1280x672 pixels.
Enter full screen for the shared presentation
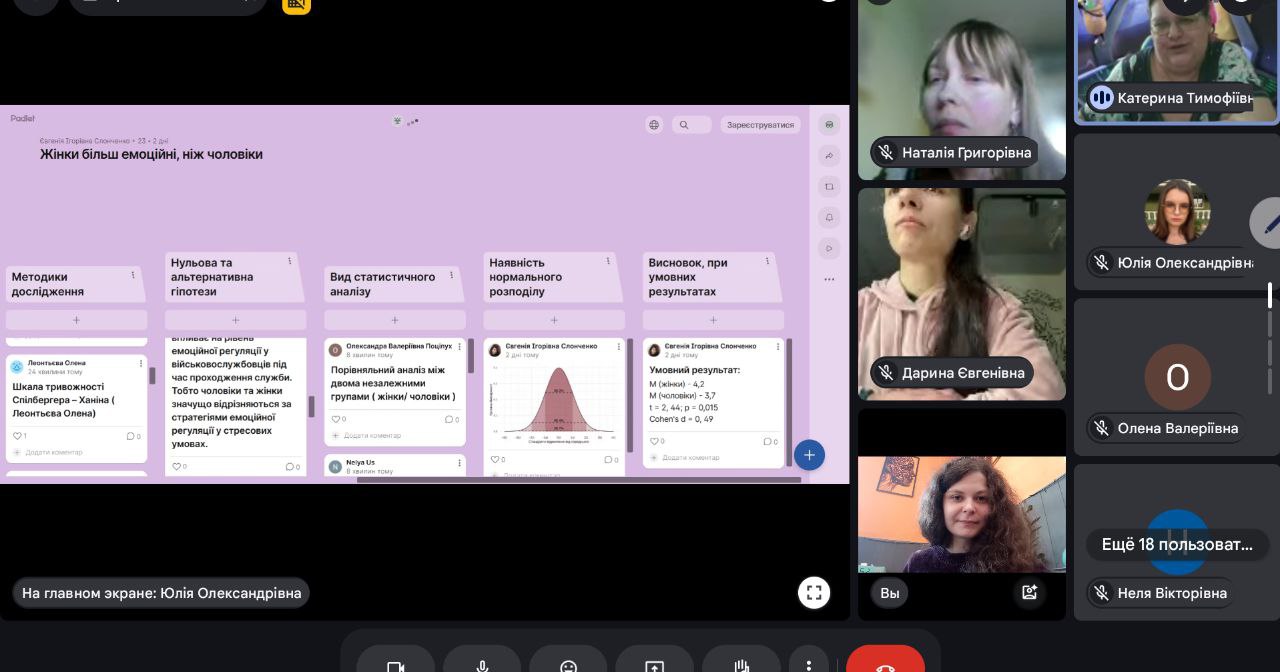pos(814,593)
